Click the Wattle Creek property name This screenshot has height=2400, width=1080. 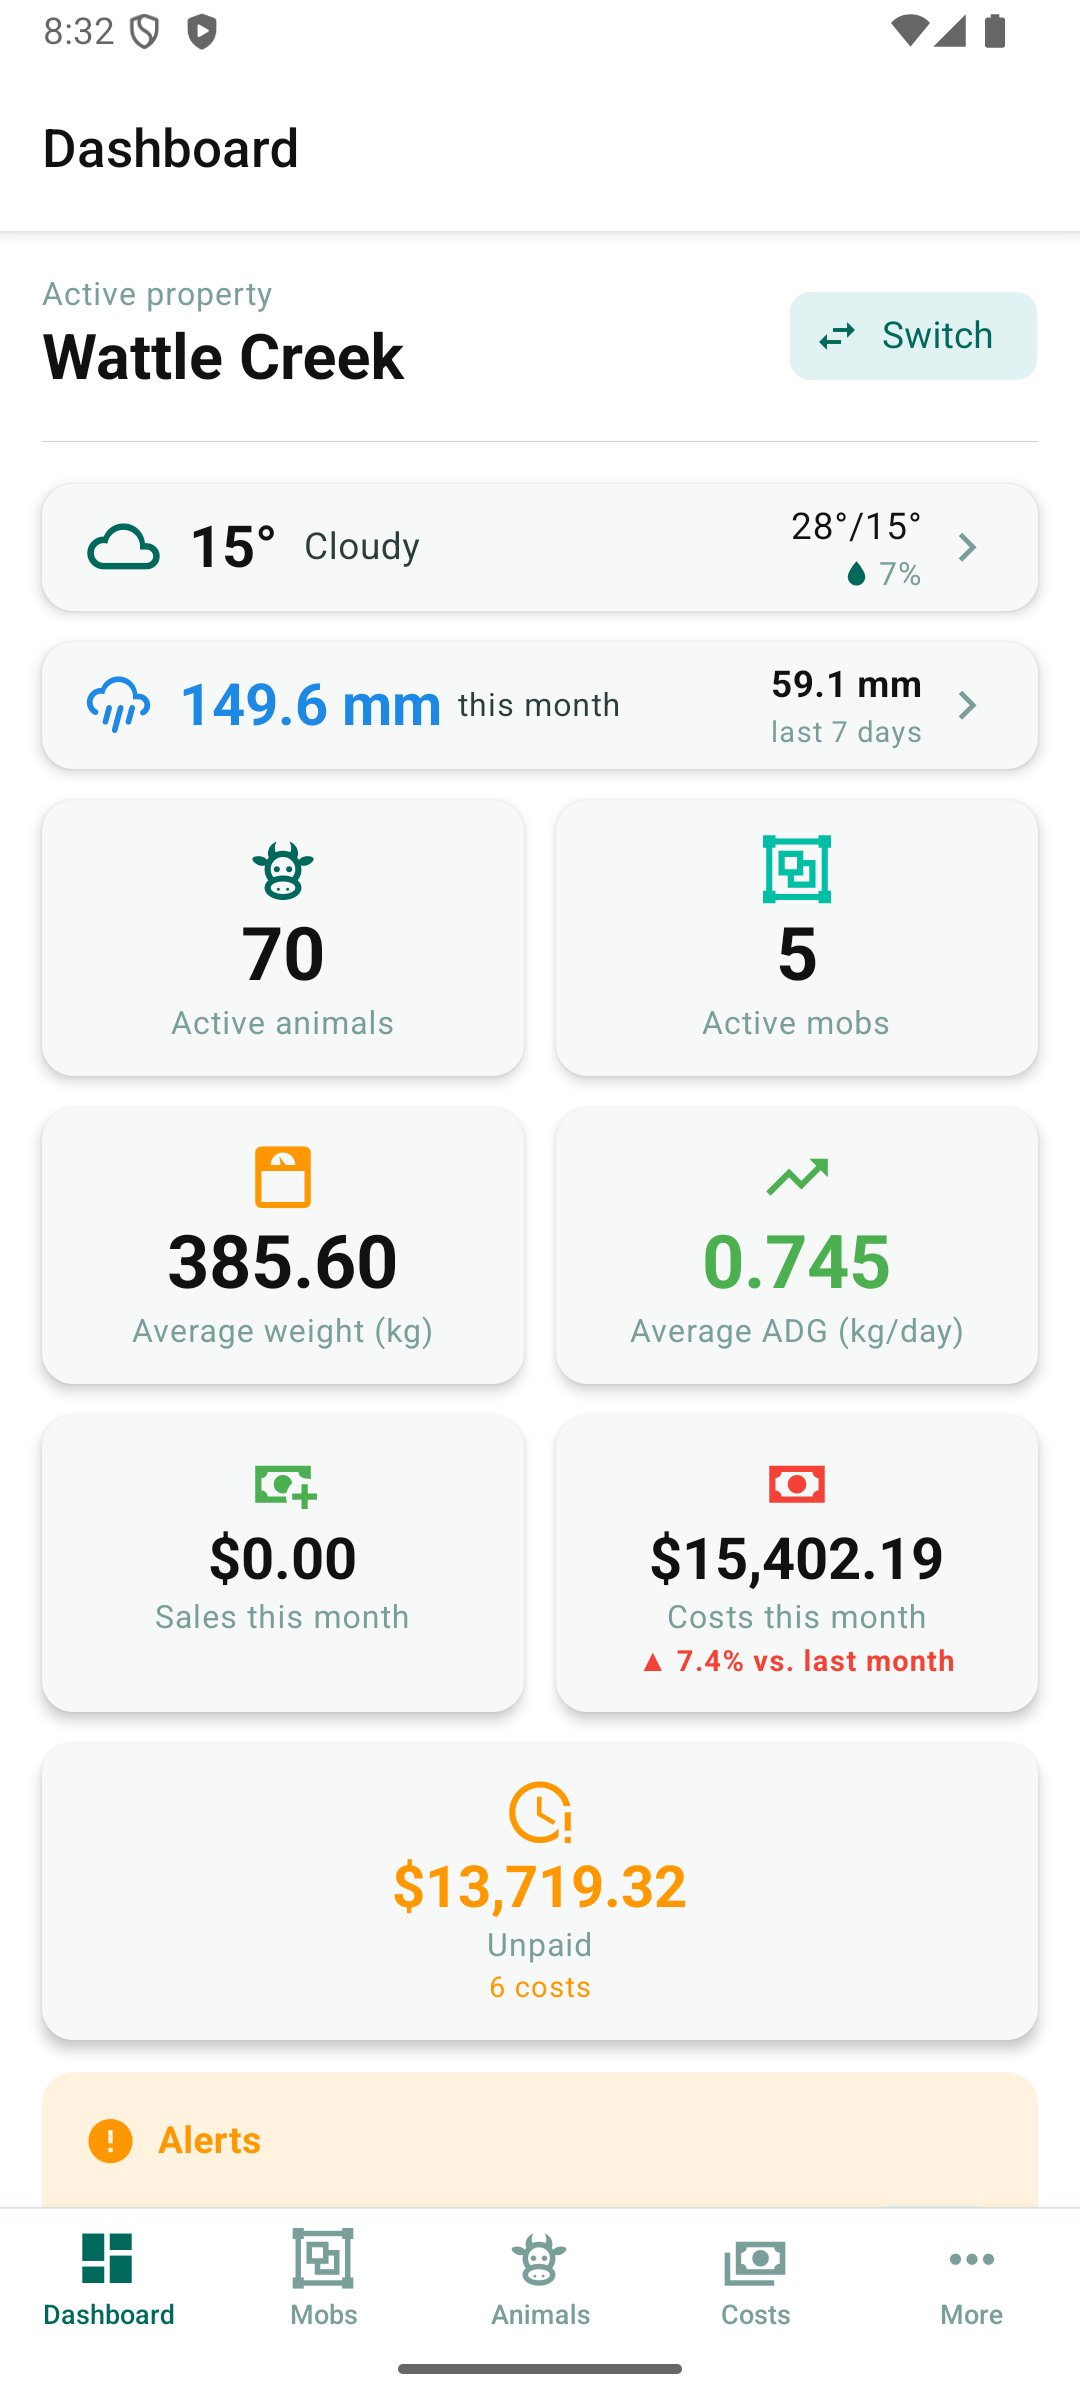click(224, 357)
